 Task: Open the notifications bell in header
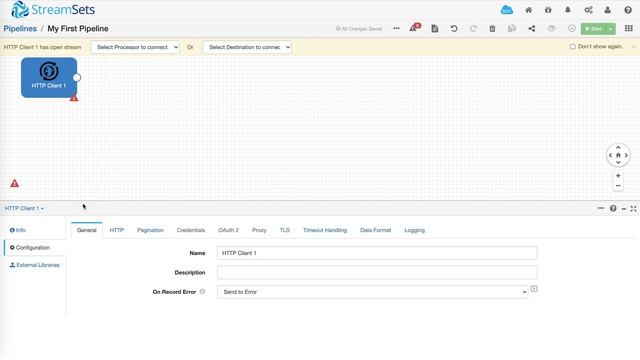pyautogui.click(x=568, y=10)
